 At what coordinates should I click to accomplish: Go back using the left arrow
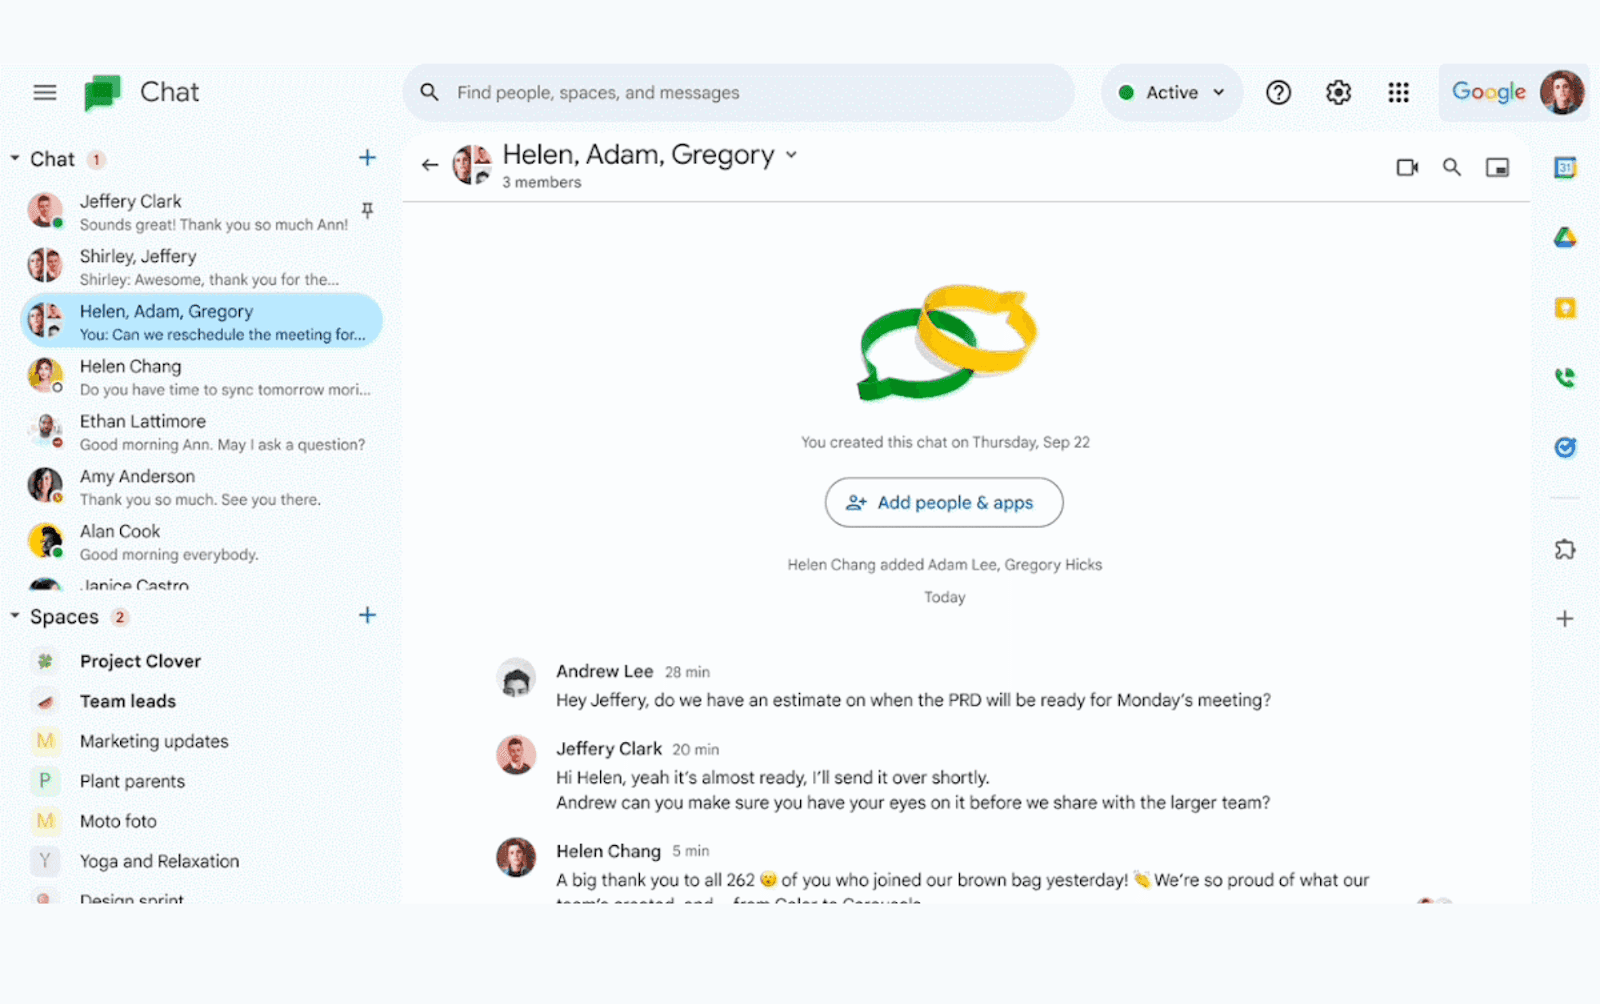coord(430,165)
